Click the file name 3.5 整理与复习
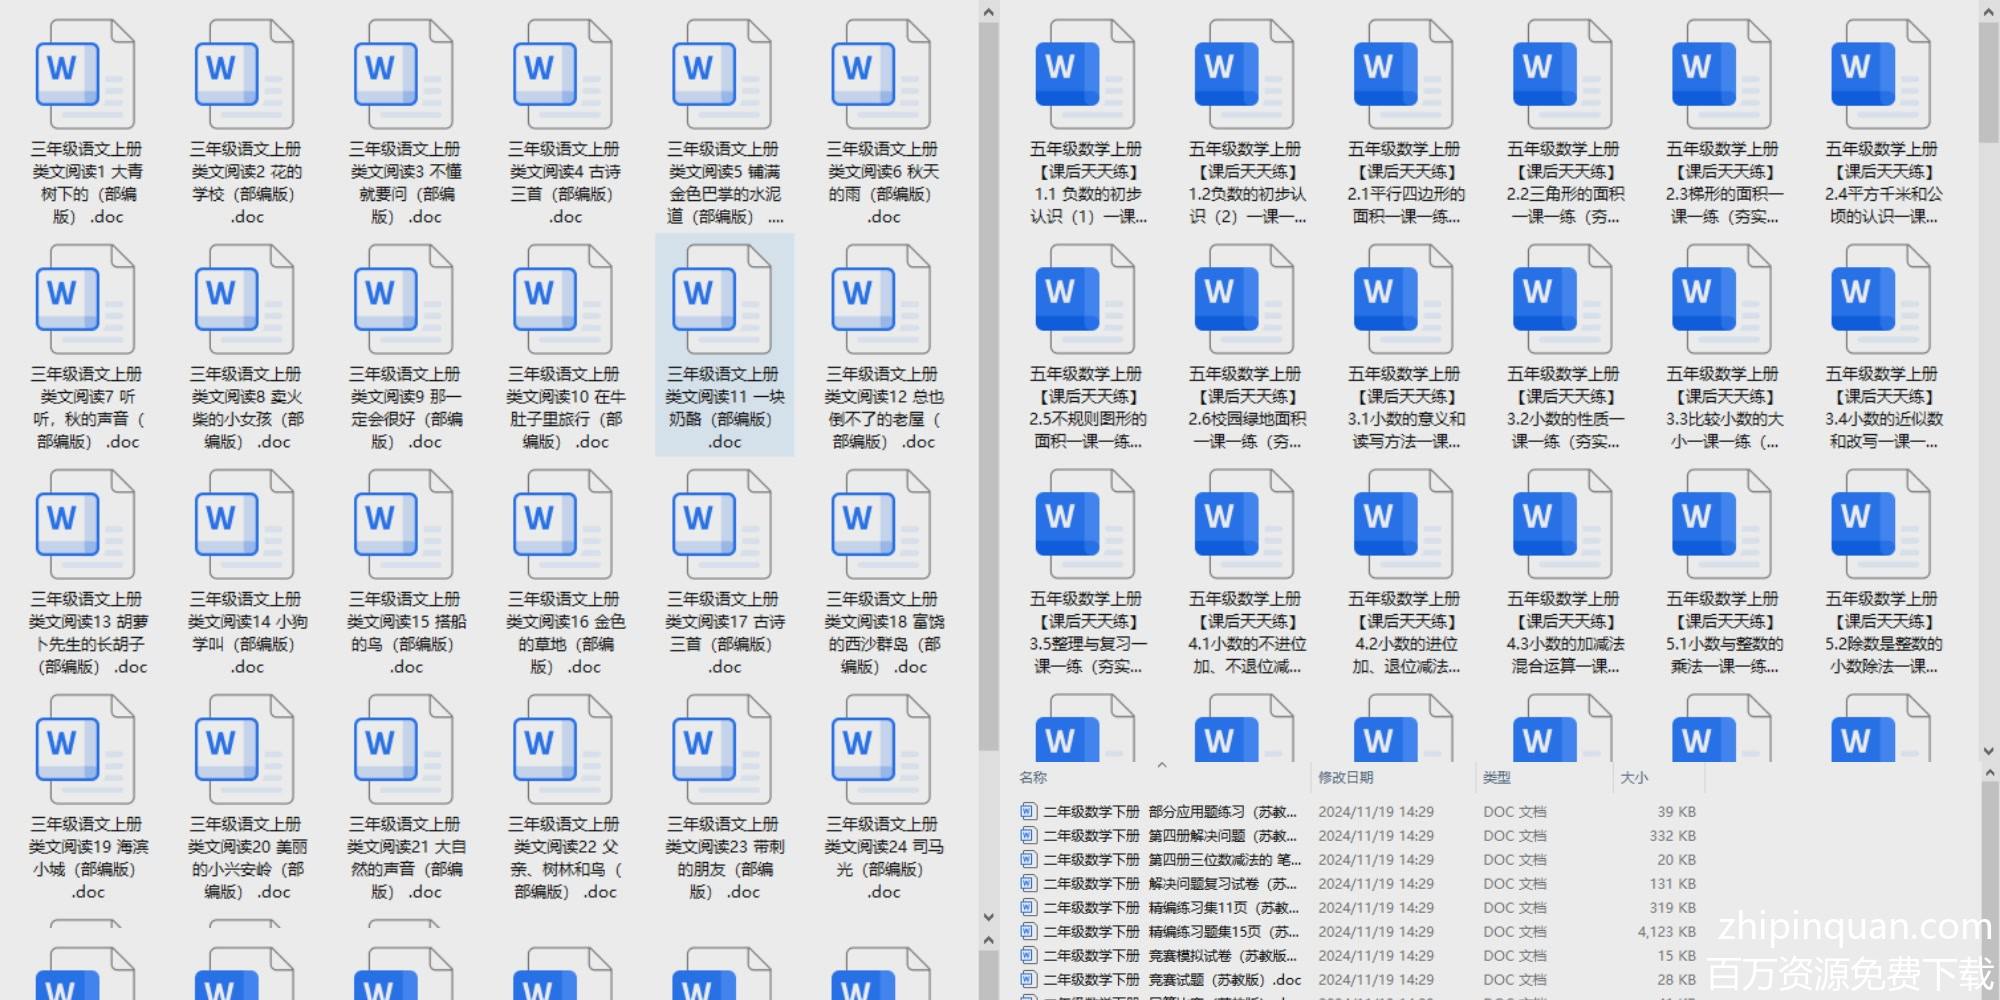Screen dimensions: 2000x1000 coord(1088,633)
